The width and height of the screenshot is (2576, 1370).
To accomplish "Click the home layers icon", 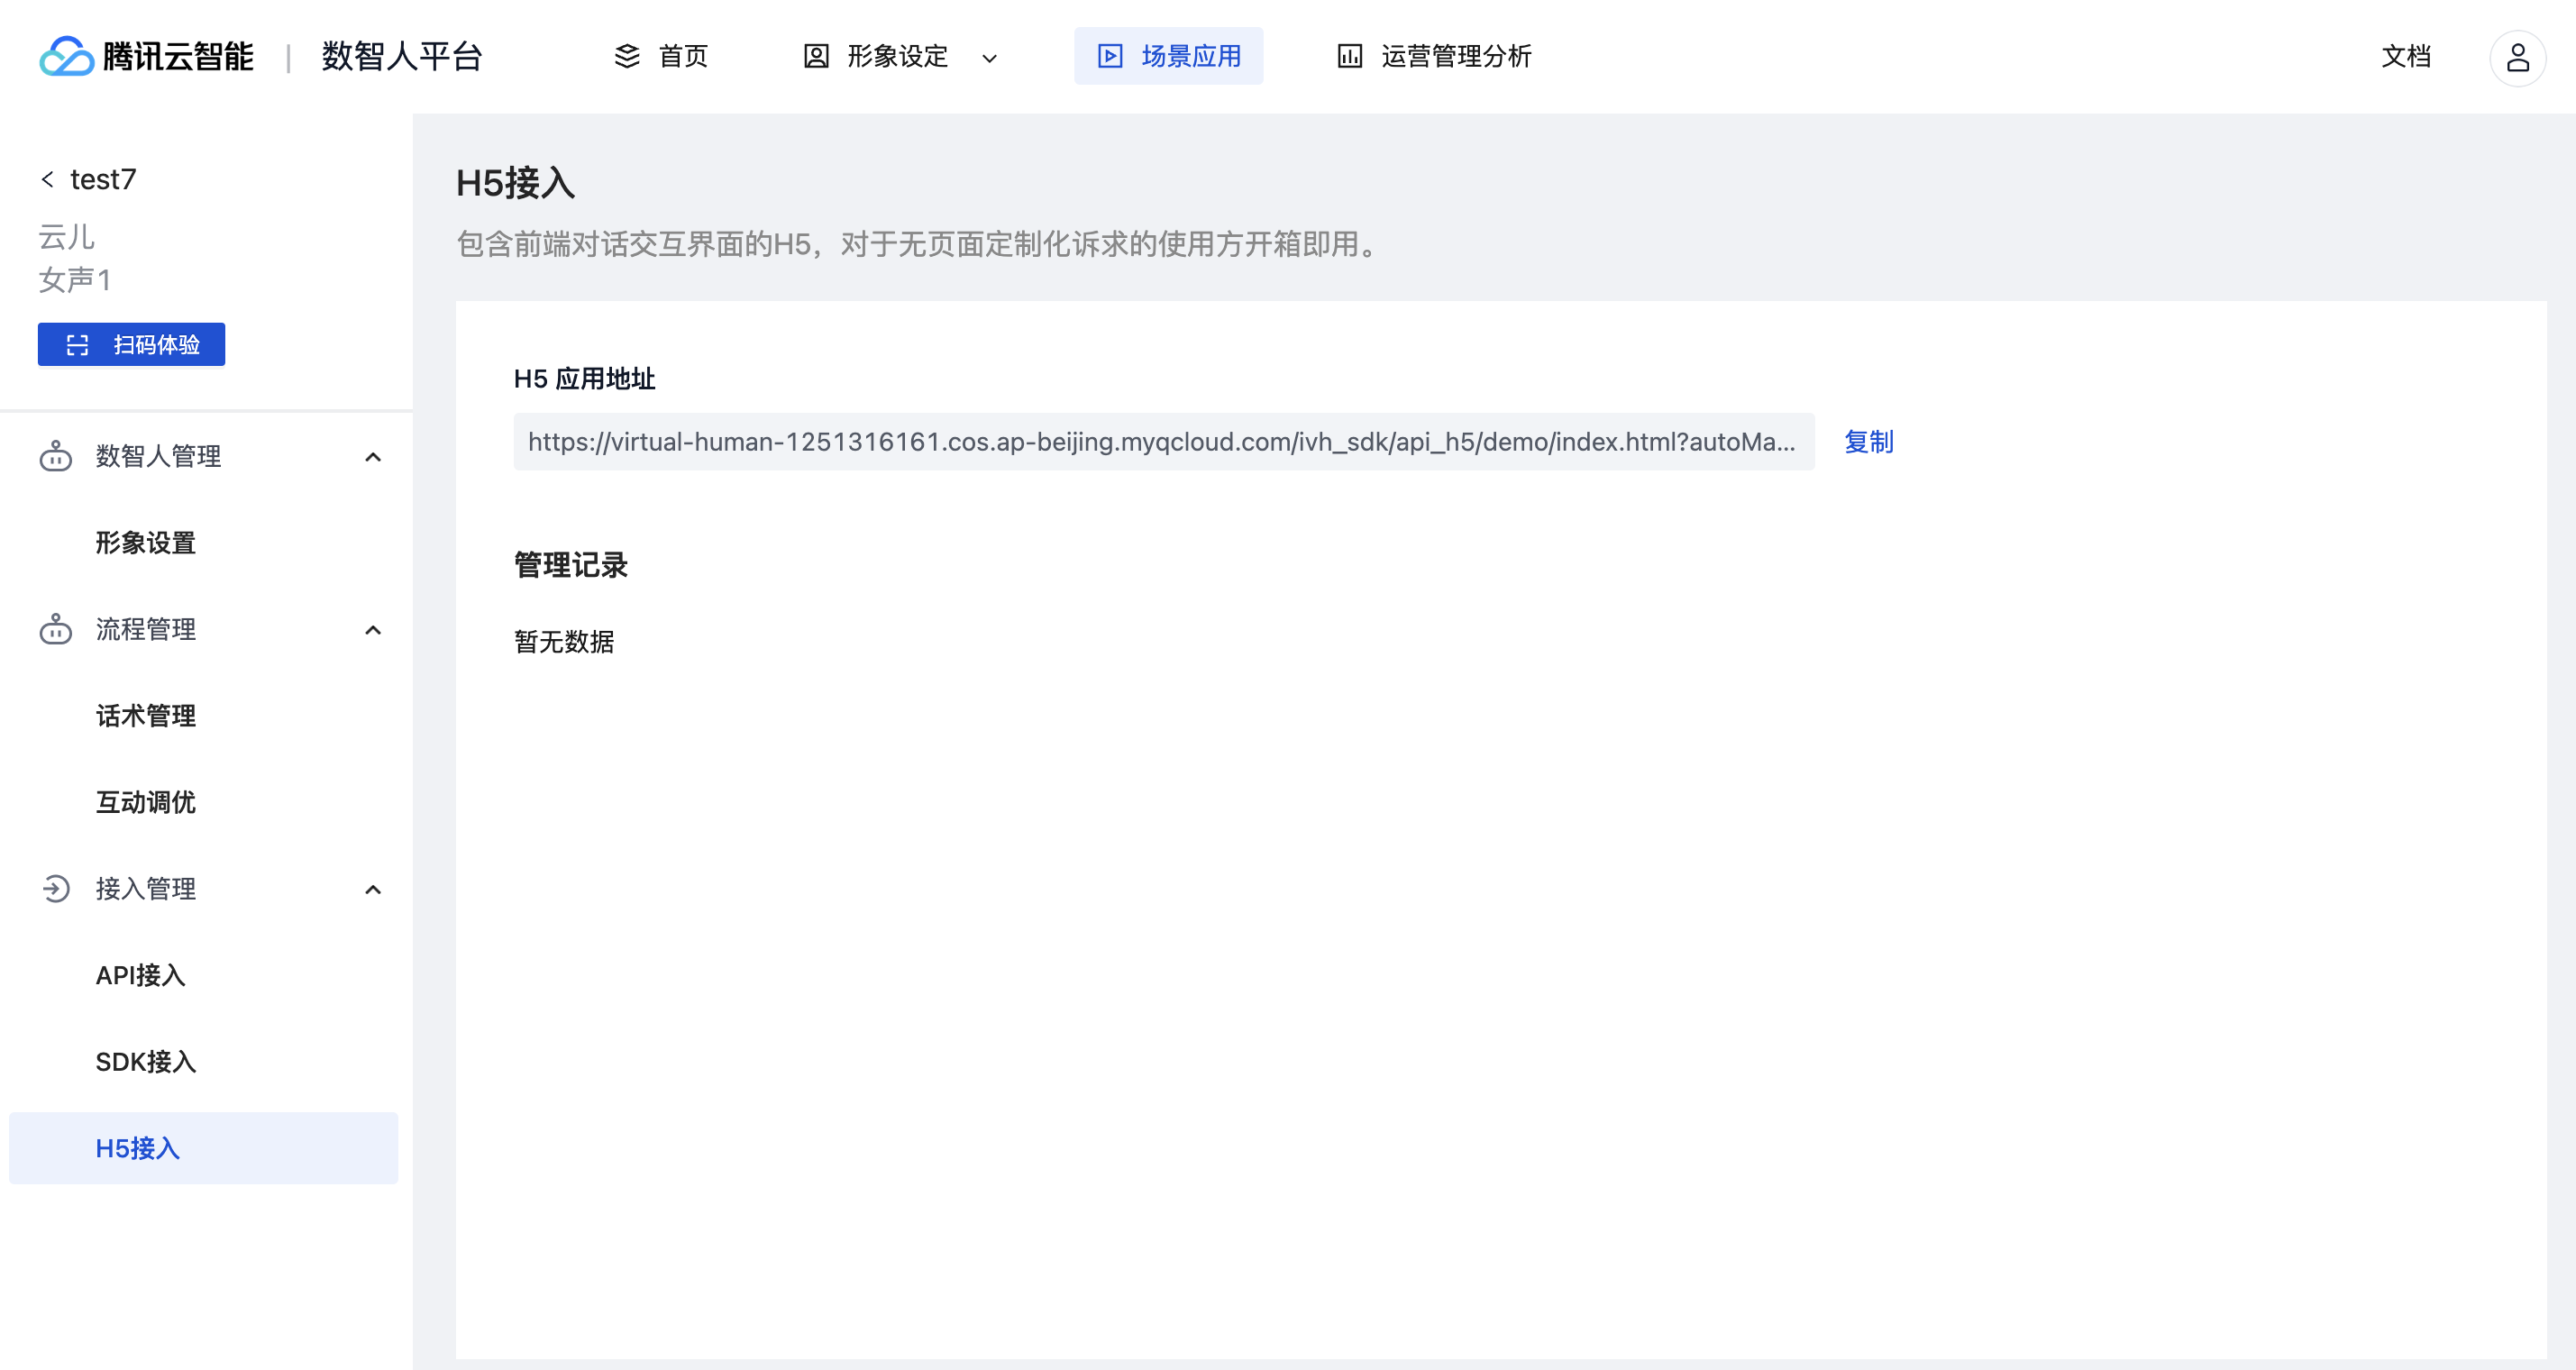I will point(627,56).
